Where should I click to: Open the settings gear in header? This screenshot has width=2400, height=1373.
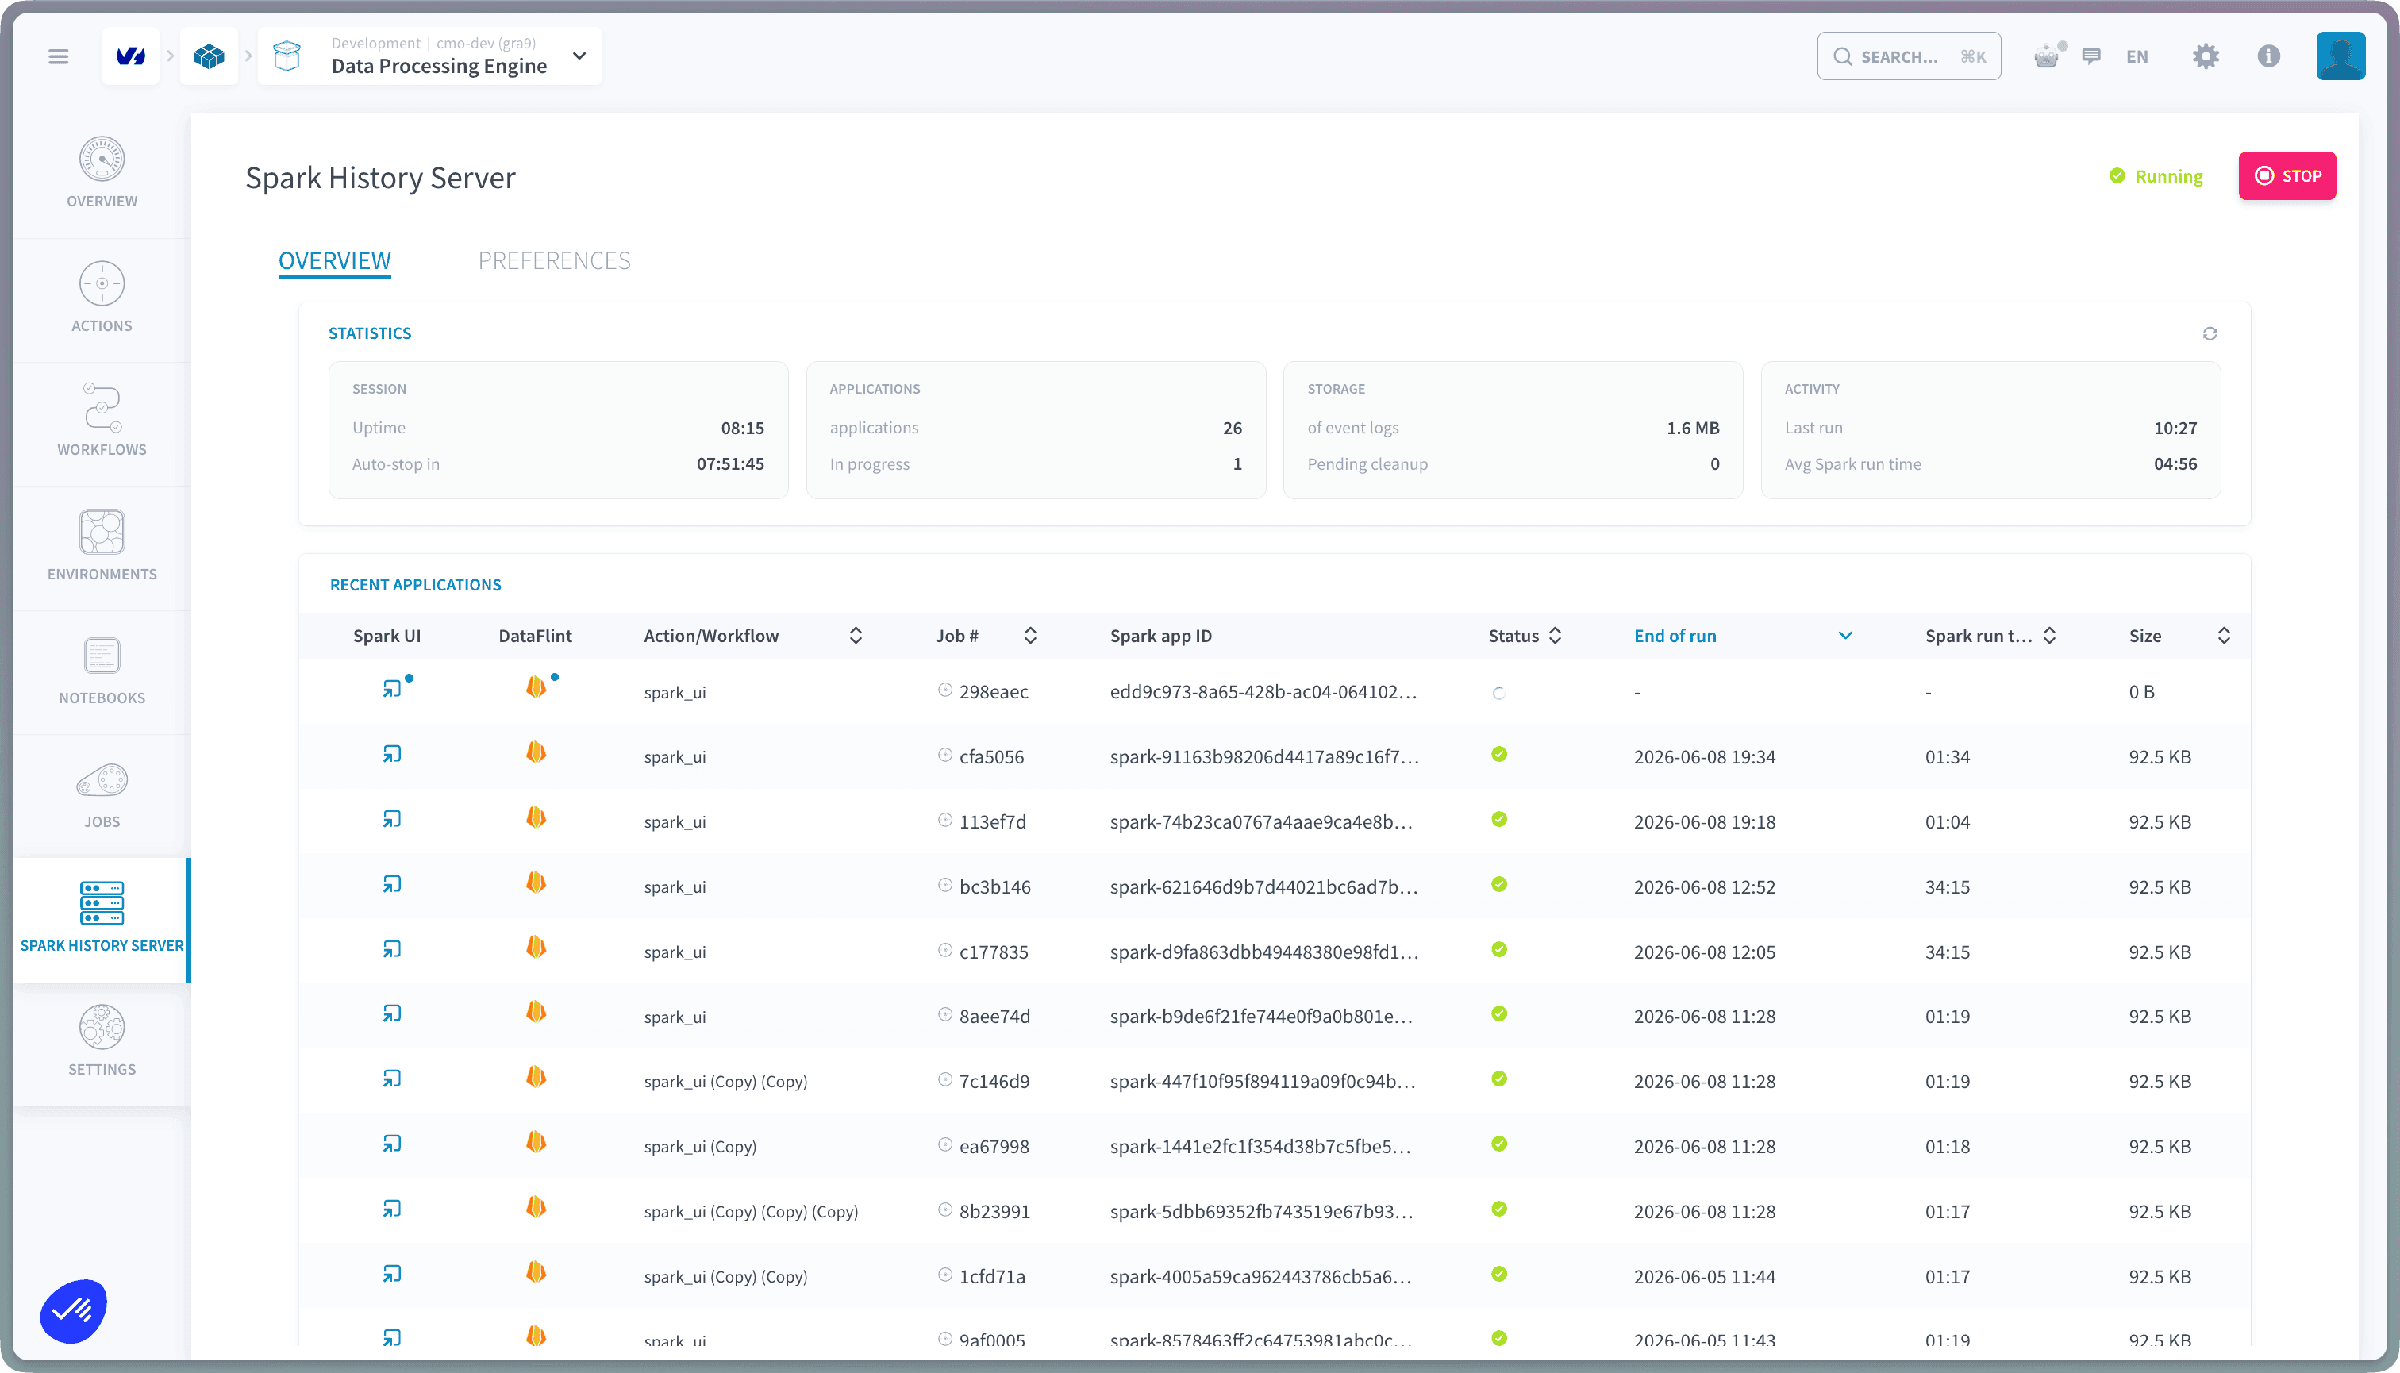coord(2205,56)
